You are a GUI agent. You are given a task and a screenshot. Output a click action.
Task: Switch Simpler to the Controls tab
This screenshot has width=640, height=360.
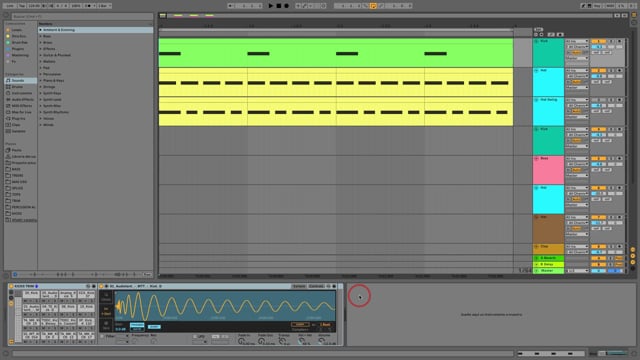click(316, 286)
